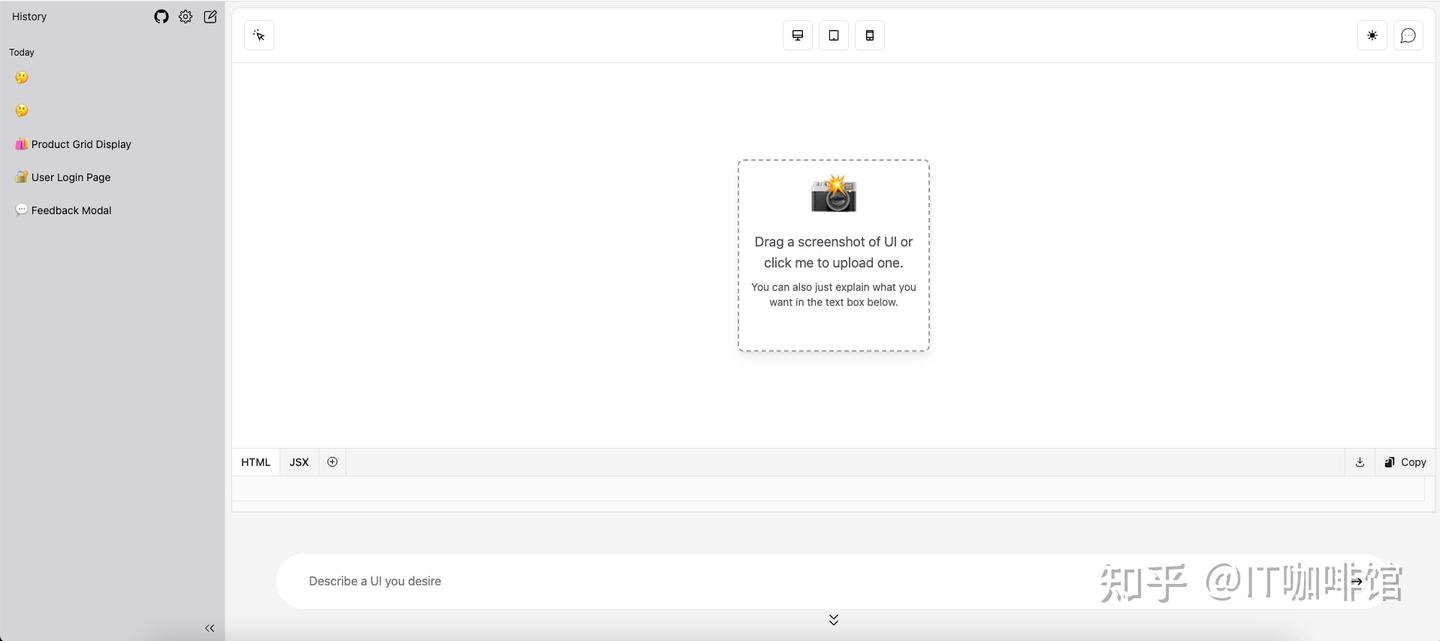Toggle the light/dark theme sun icon
1440x641 pixels.
click(1371, 34)
